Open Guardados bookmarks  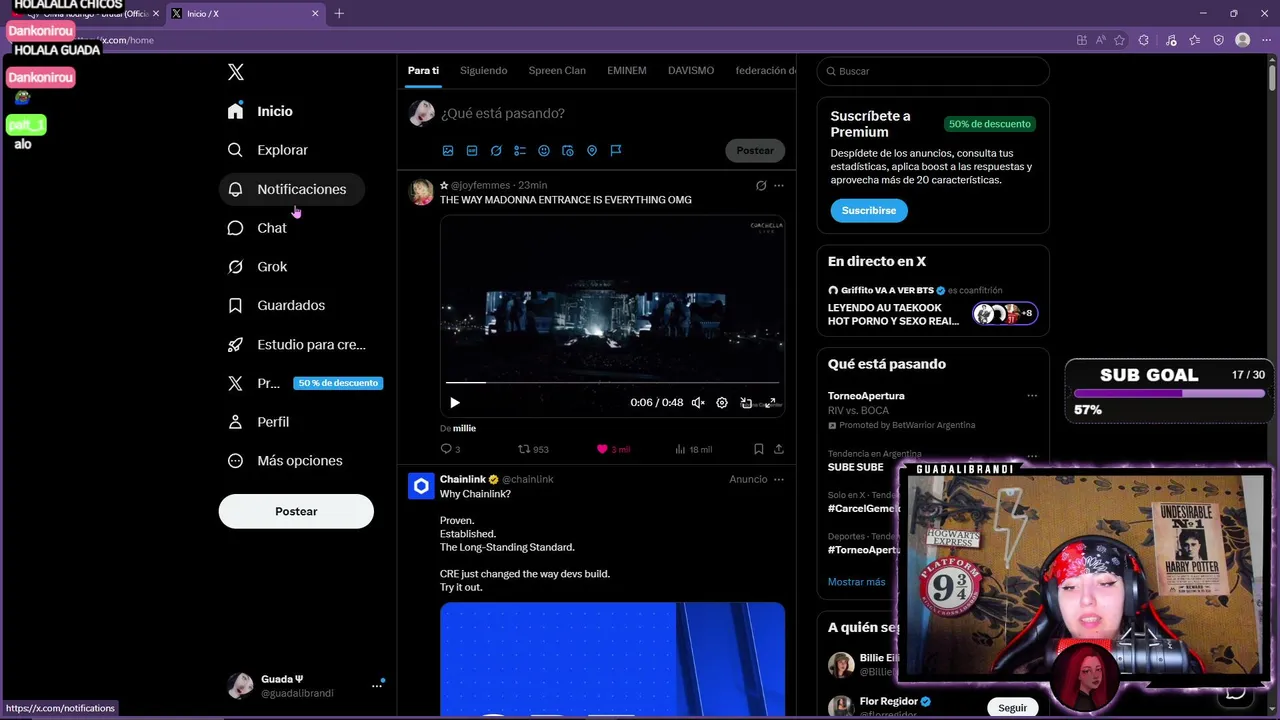(276, 305)
